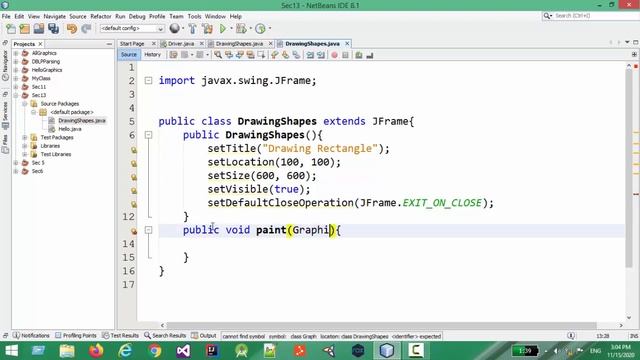The height and width of the screenshot is (360, 640).
Task: Expand the AllGraphics project node
Action: tap(16, 53)
